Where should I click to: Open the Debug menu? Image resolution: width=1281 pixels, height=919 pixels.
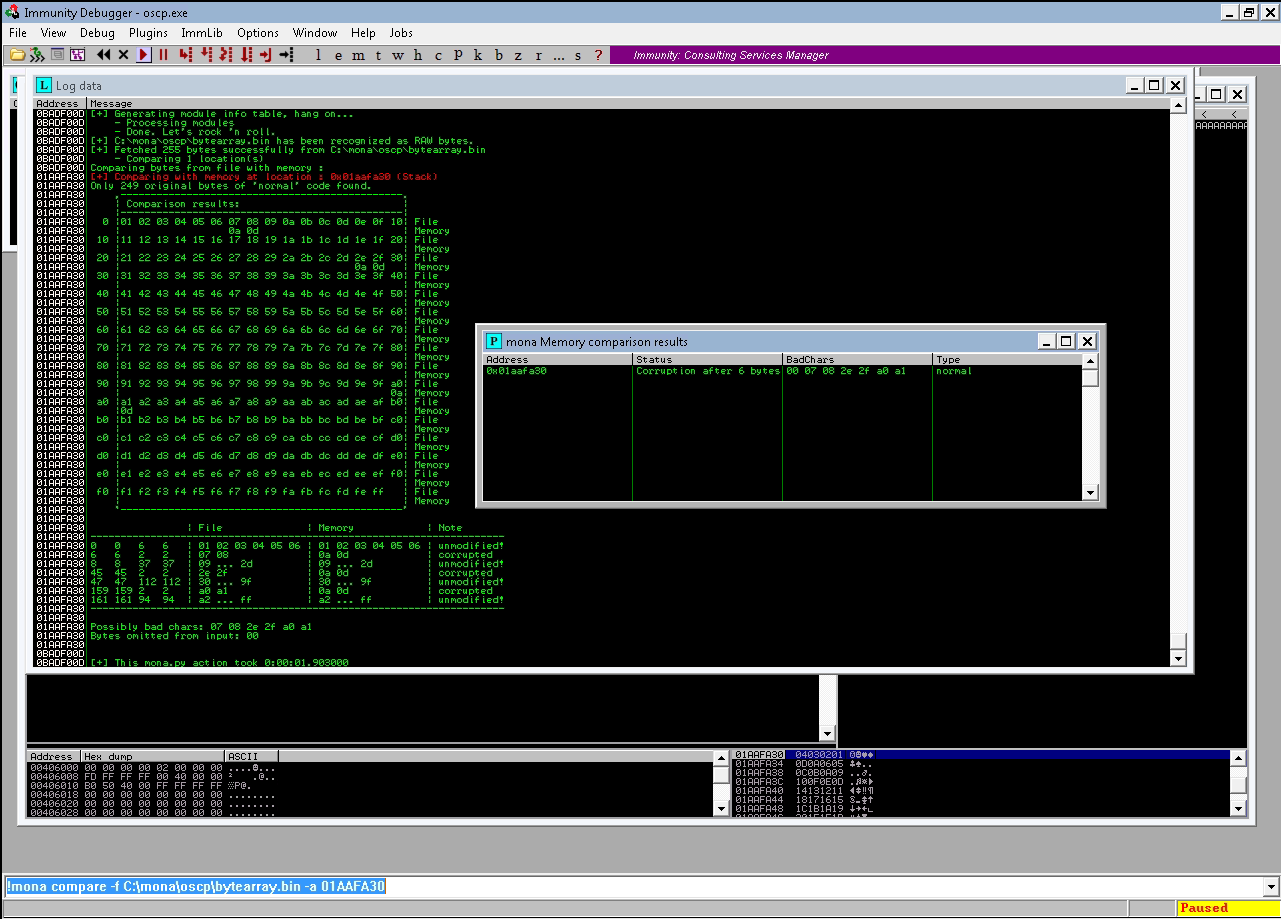(x=97, y=33)
